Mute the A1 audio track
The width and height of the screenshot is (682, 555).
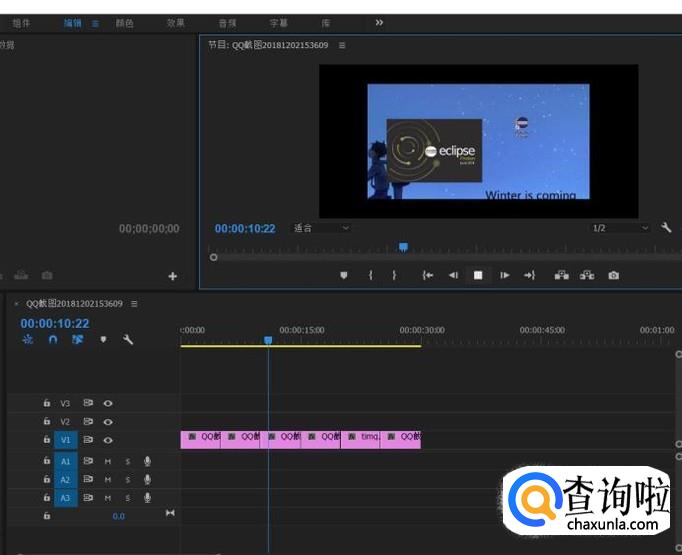(108, 461)
